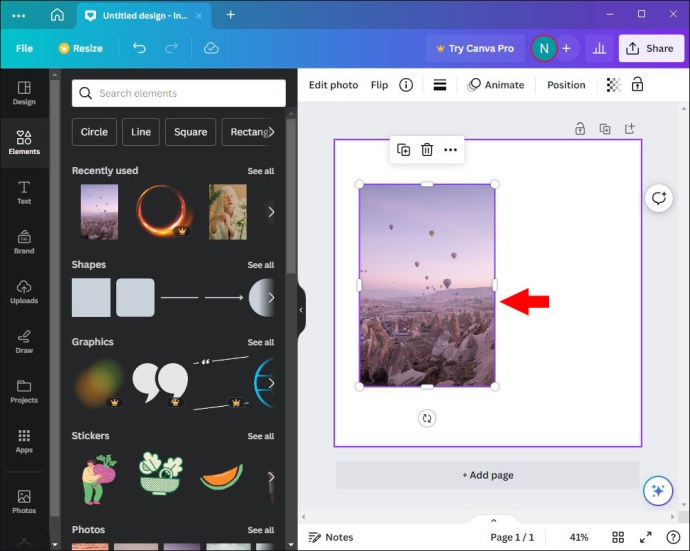
Task: Open the Resize option
Action: coord(81,48)
